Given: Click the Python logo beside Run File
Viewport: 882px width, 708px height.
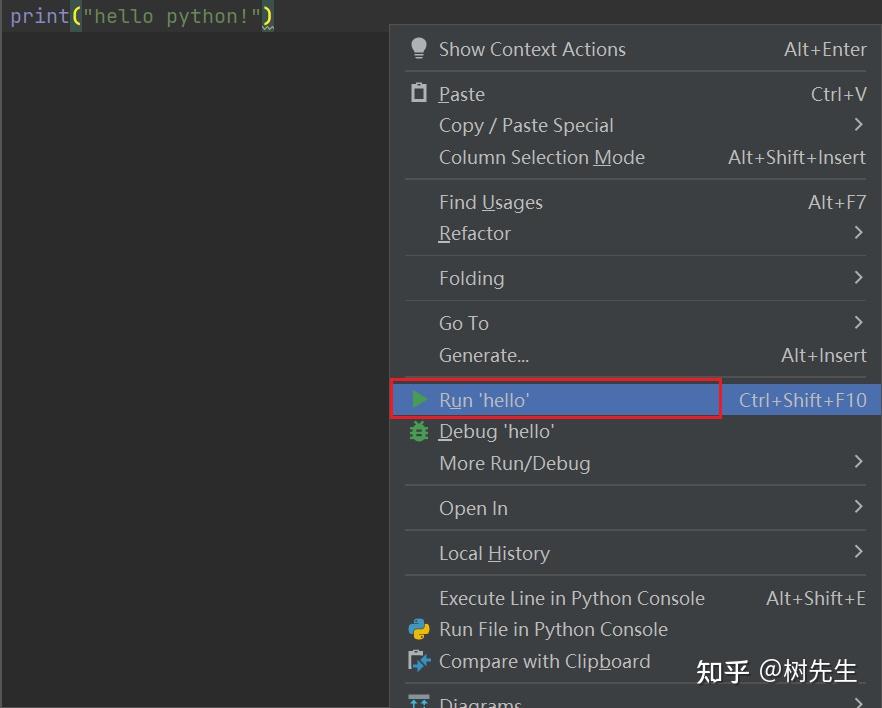Looking at the screenshot, I should click(418, 630).
